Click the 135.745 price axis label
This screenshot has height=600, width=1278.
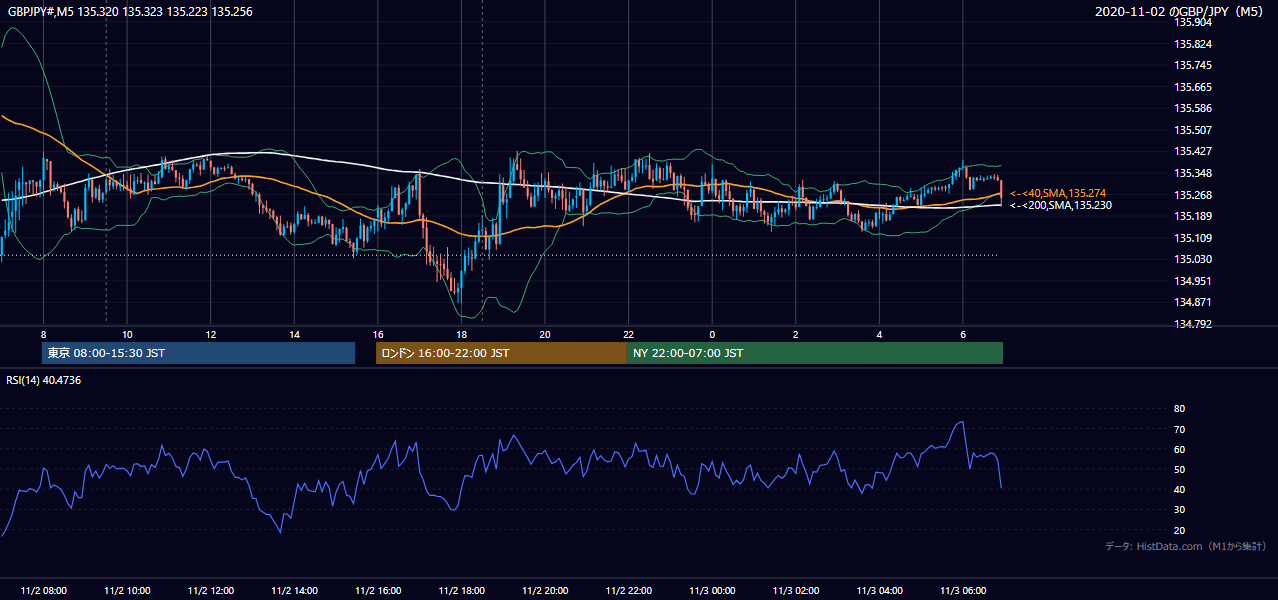(x=1192, y=65)
